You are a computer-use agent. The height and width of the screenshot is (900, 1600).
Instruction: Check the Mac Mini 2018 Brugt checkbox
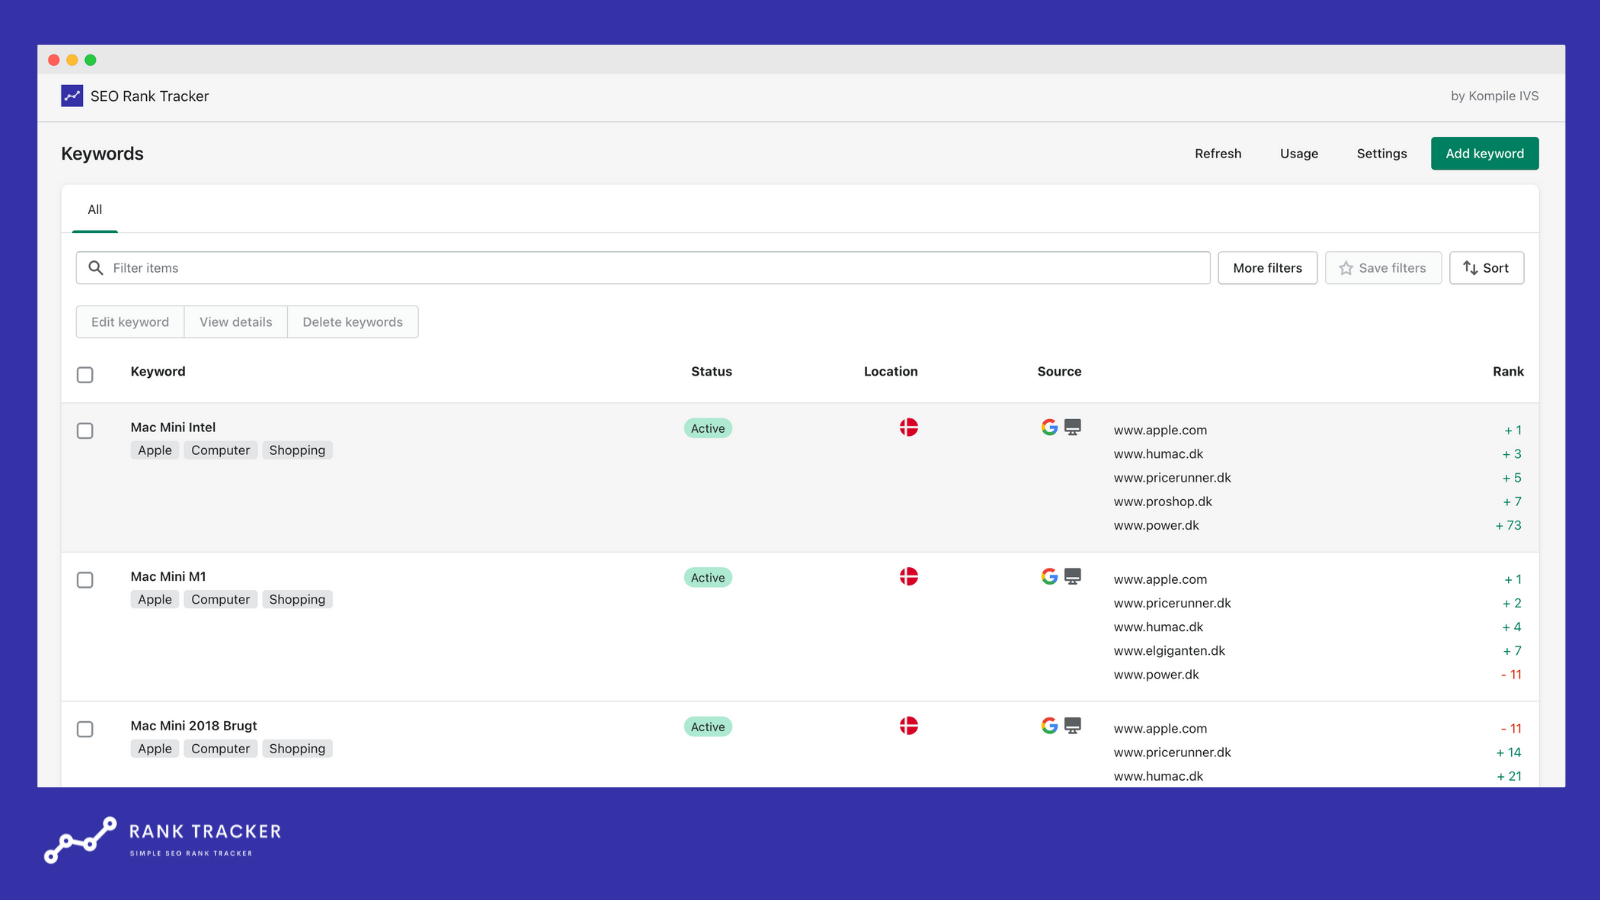pos(85,729)
